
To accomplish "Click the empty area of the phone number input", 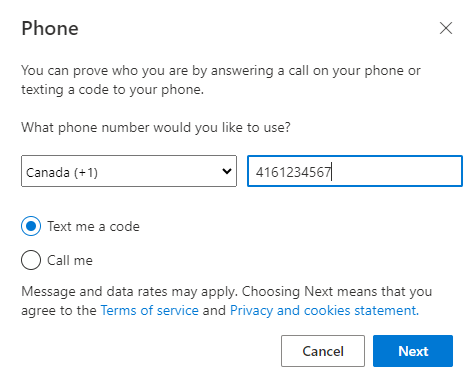I will pos(397,171).
